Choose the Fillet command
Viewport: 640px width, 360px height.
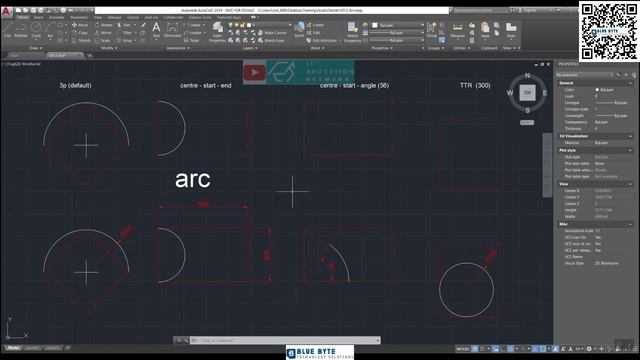click(125, 33)
